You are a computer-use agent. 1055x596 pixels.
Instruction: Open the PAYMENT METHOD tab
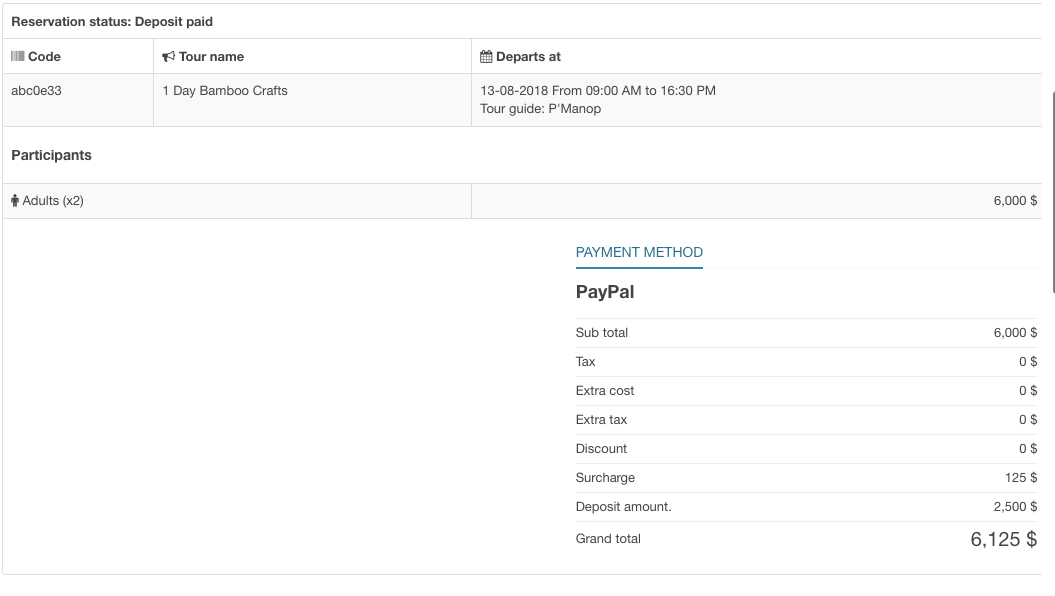[639, 253]
